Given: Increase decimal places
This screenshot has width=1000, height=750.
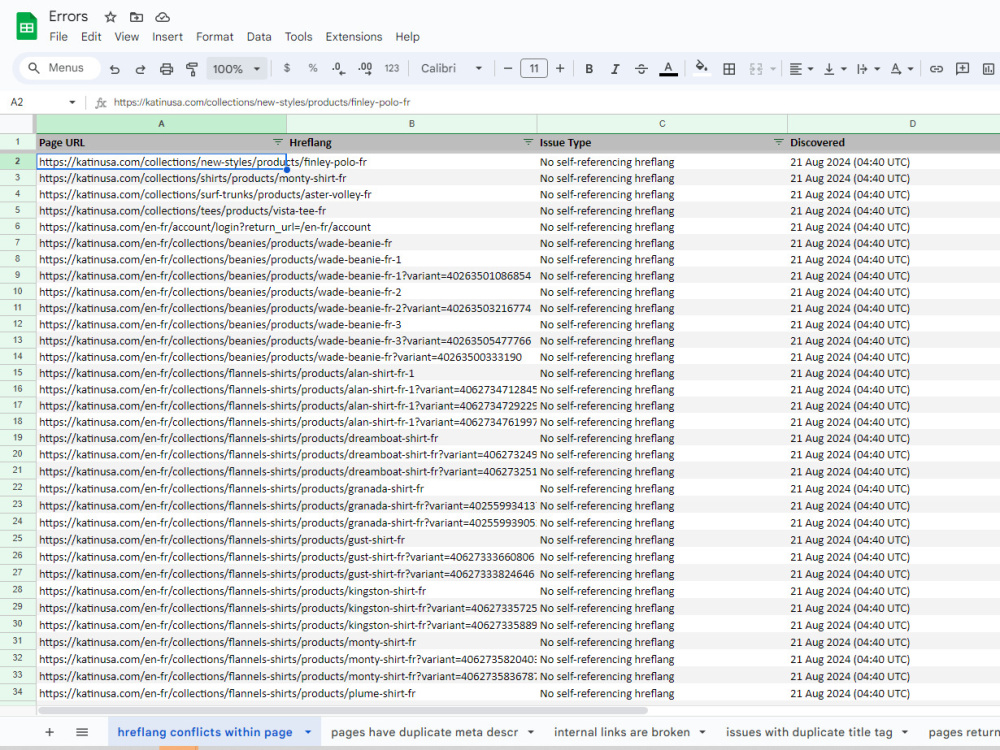Looking at the screenshot, I should [x=365, y=68].
